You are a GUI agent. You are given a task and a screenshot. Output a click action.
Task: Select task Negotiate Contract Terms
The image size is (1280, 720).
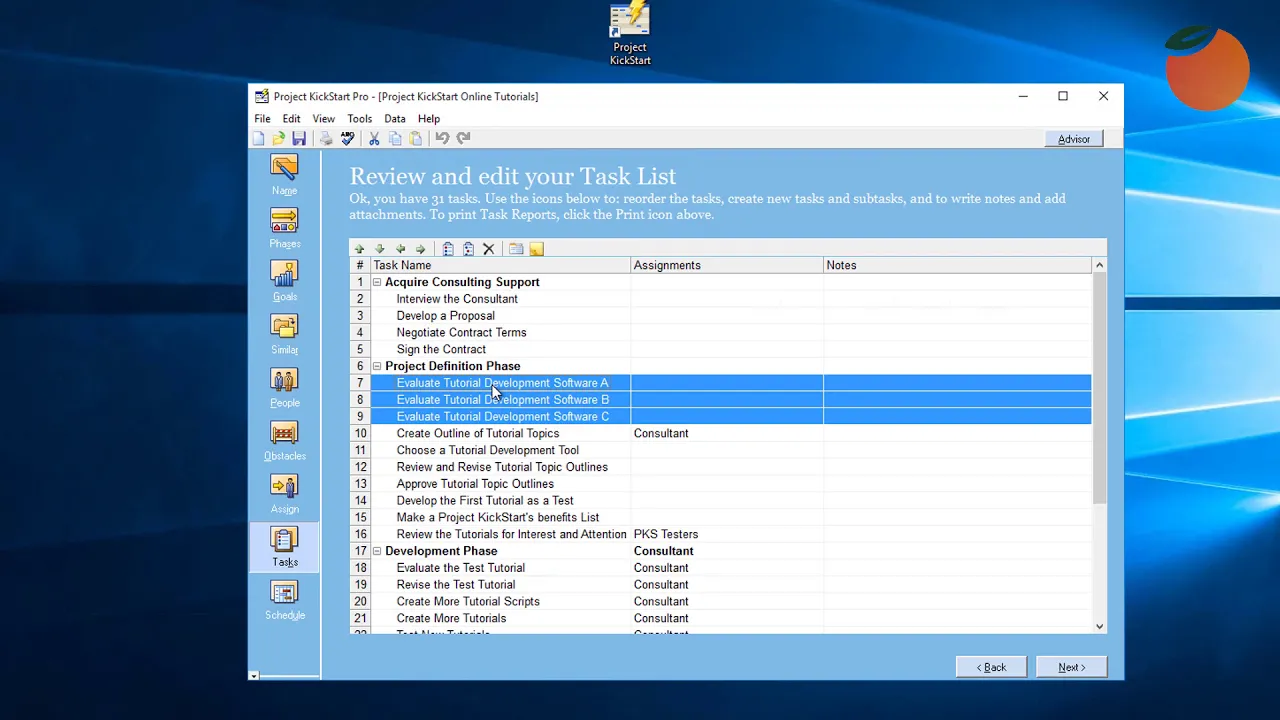point(461,333)
